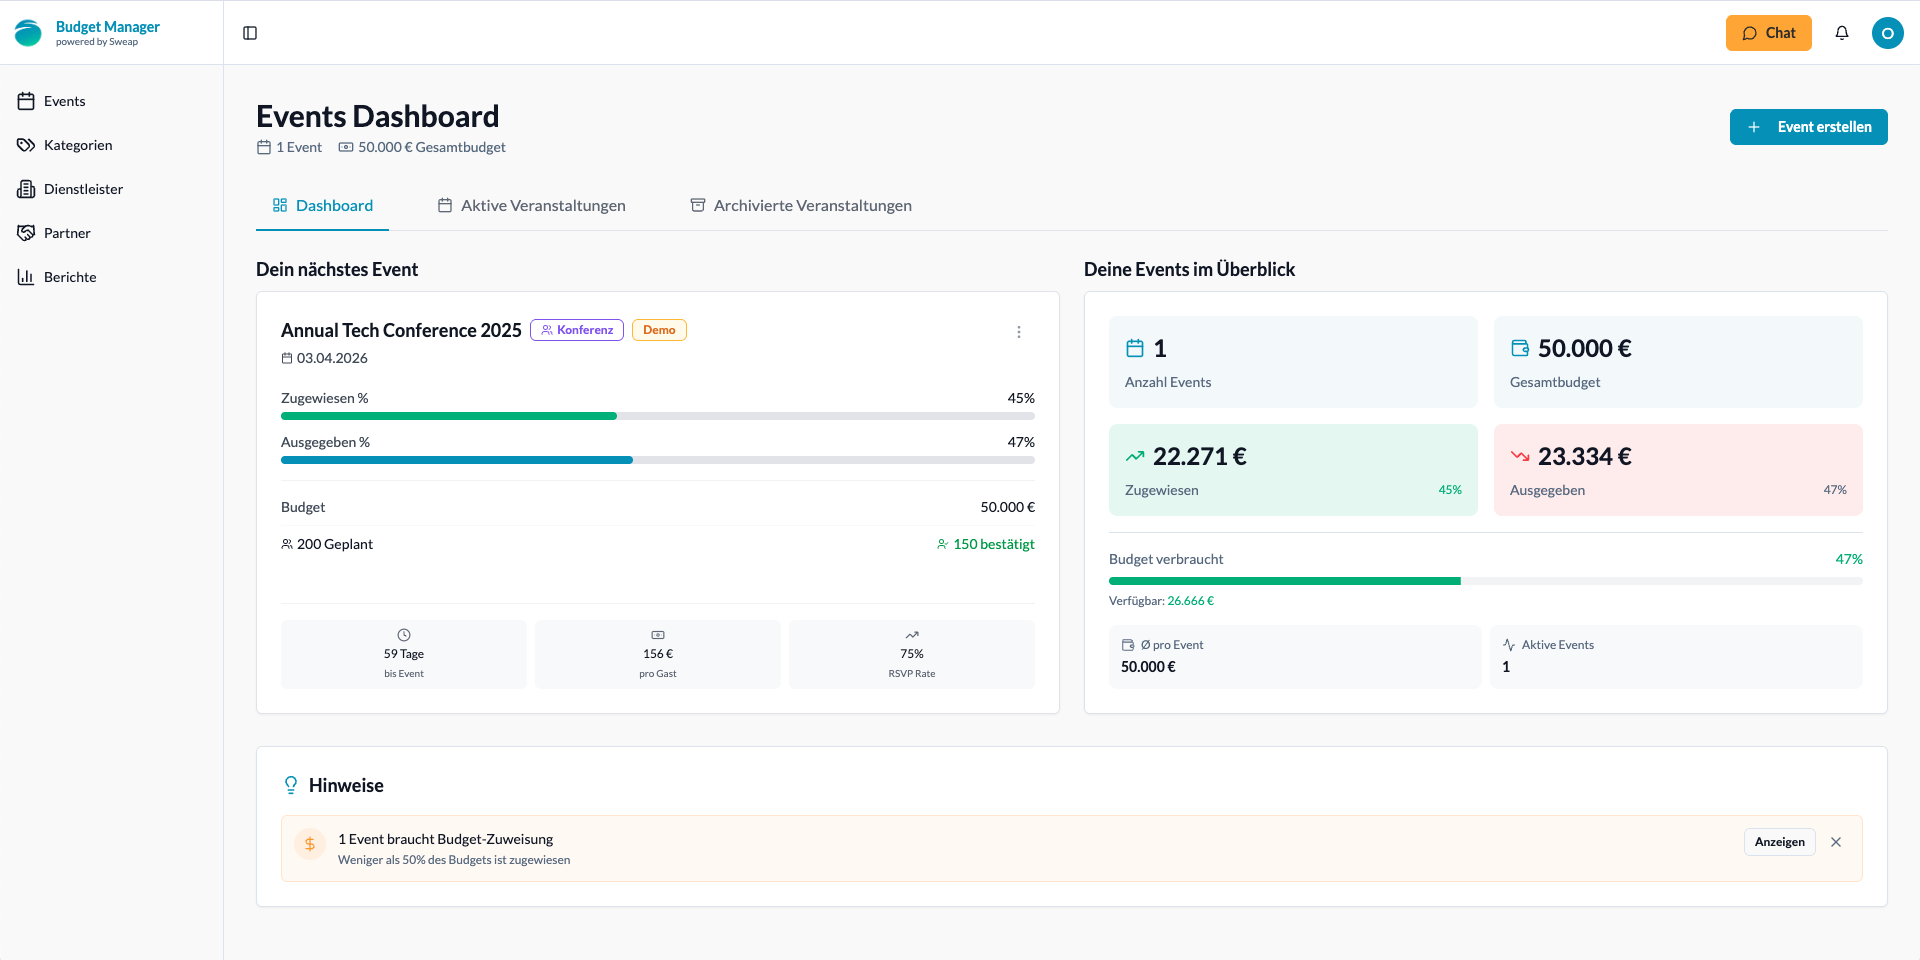This screenshot has height=960, width=1920.
Task: Click the Ausgegeben red stat card
Action: point(1677,470)
